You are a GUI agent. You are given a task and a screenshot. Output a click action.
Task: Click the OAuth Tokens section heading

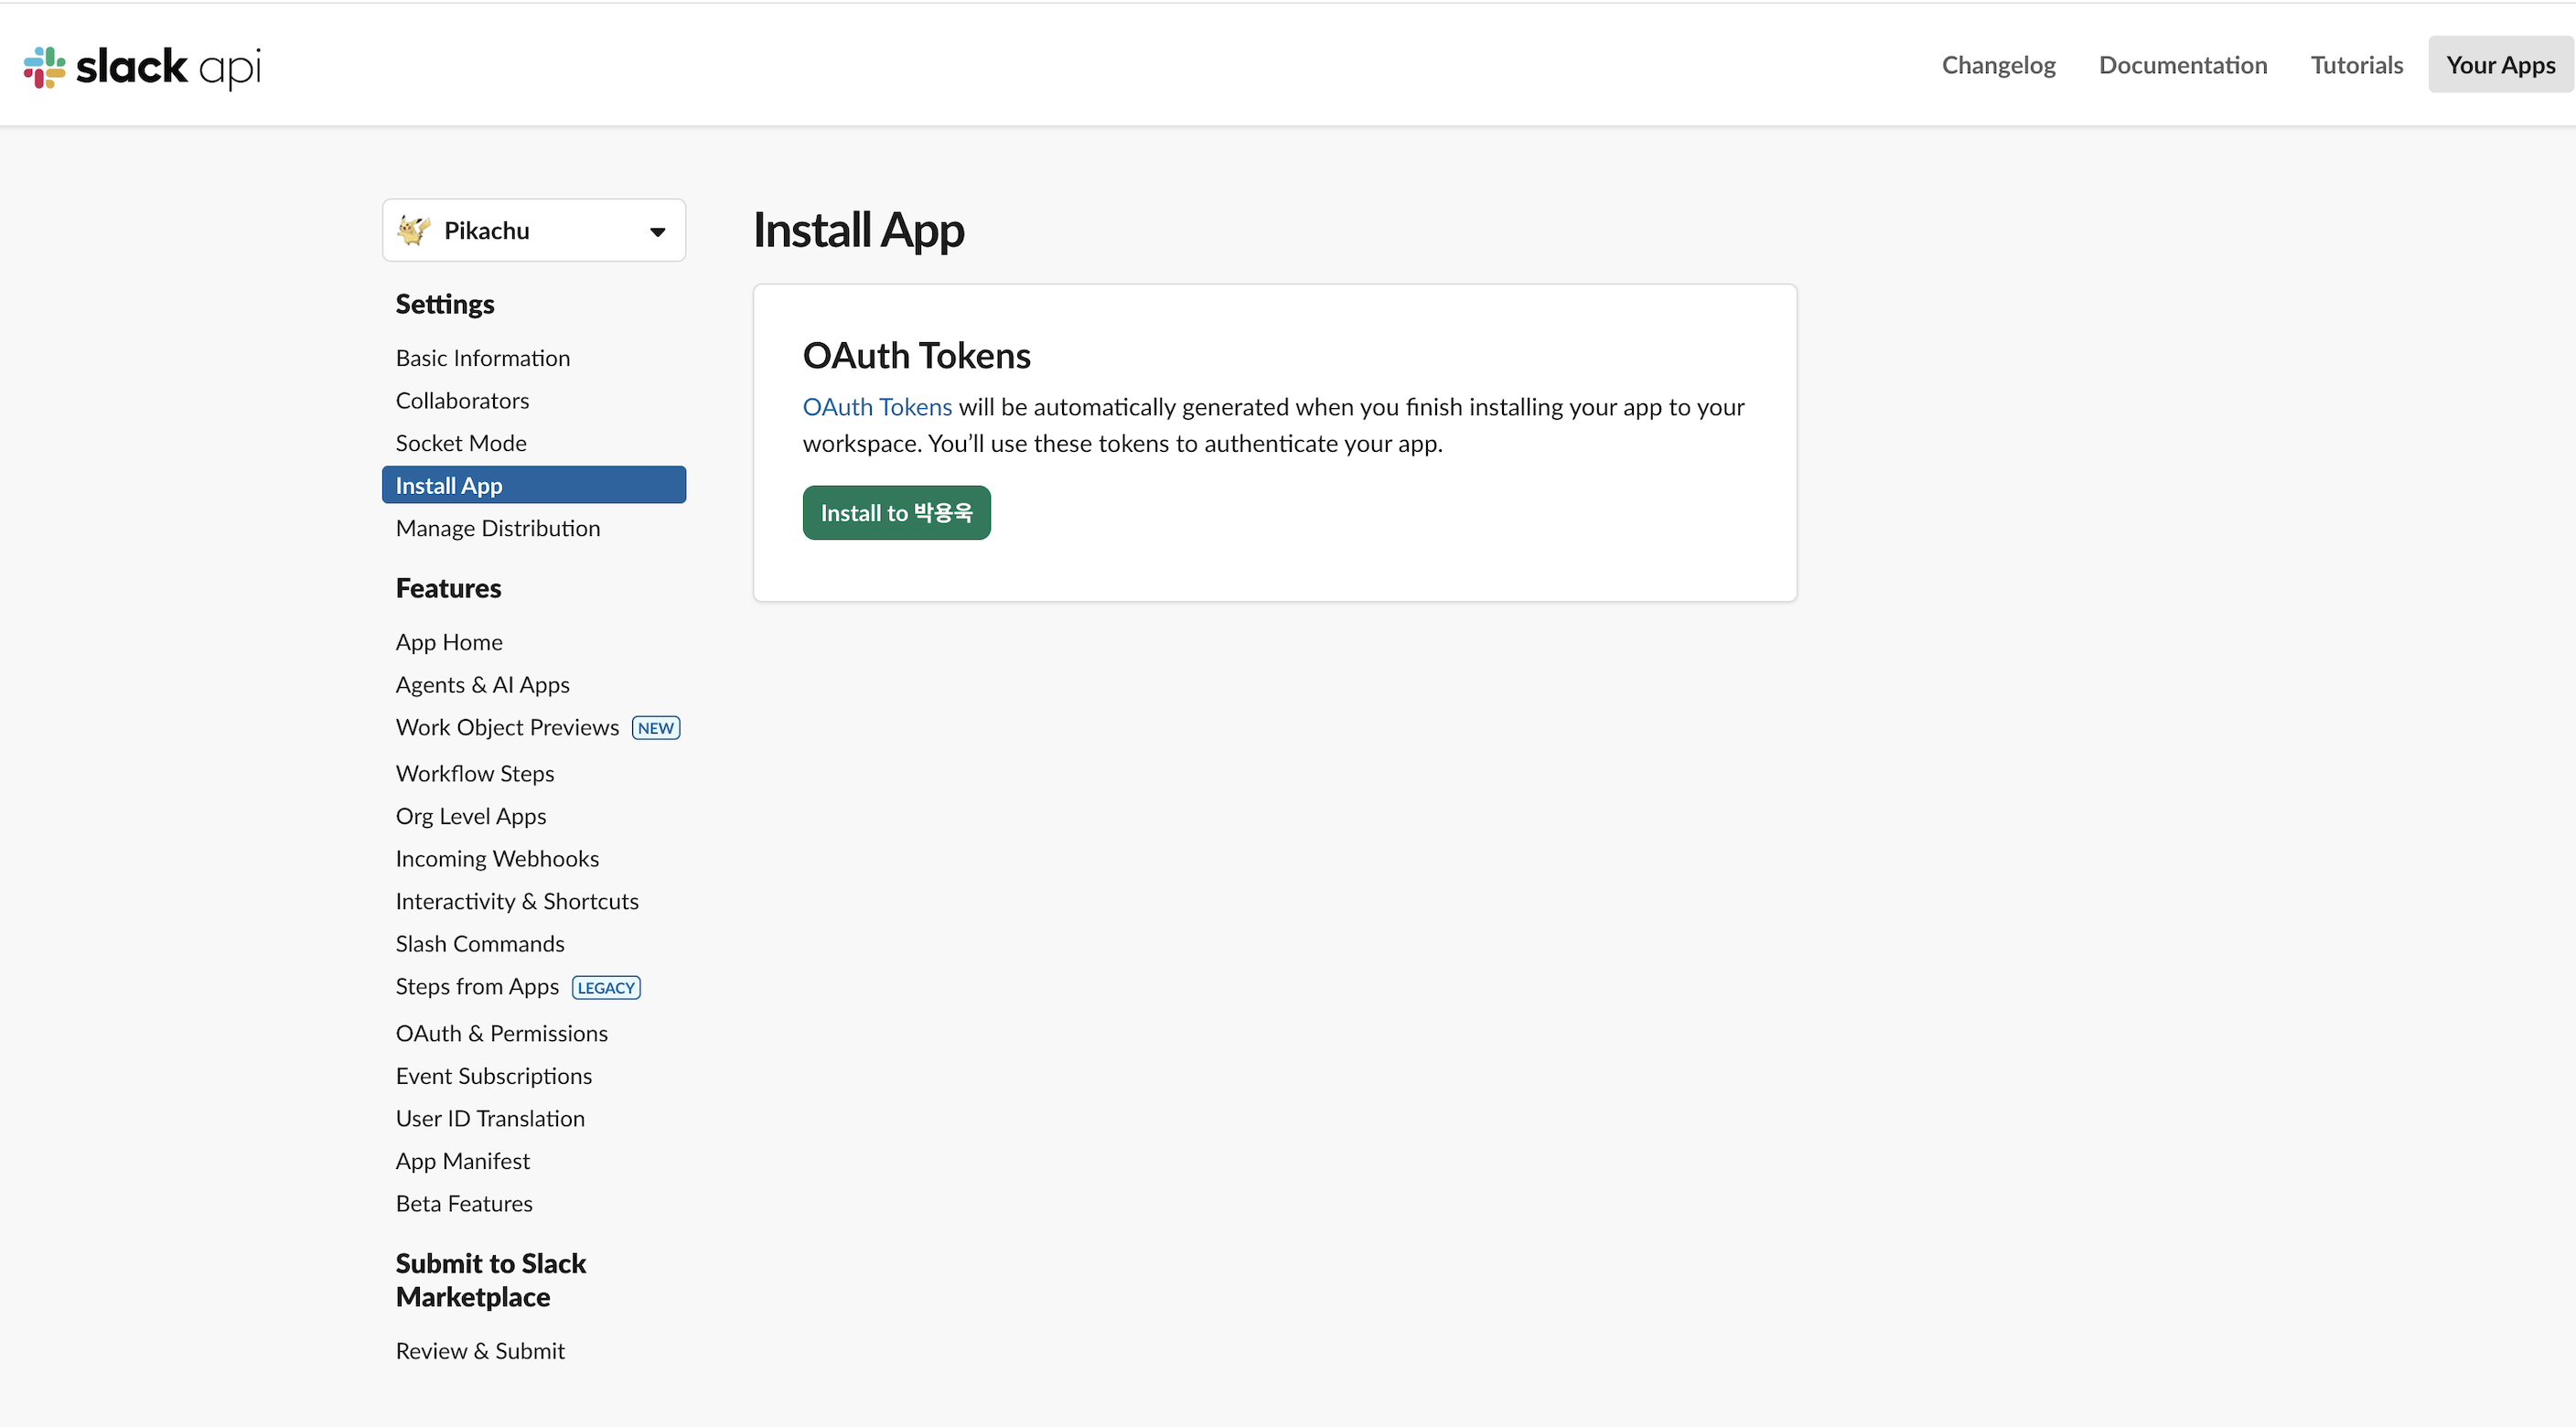tap(916, 356)
